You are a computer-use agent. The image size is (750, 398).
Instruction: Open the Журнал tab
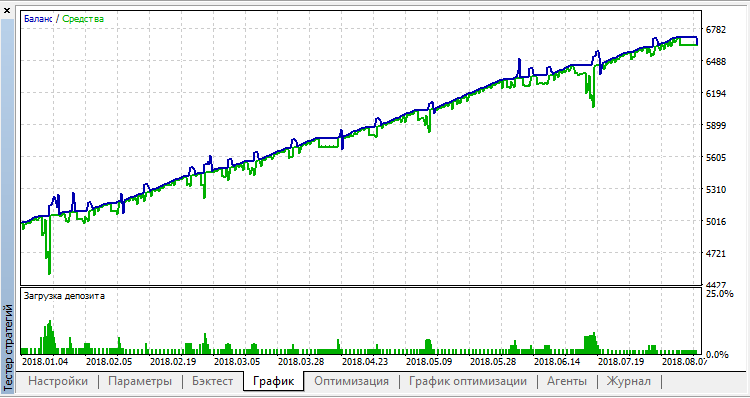(x=629, y=381)
